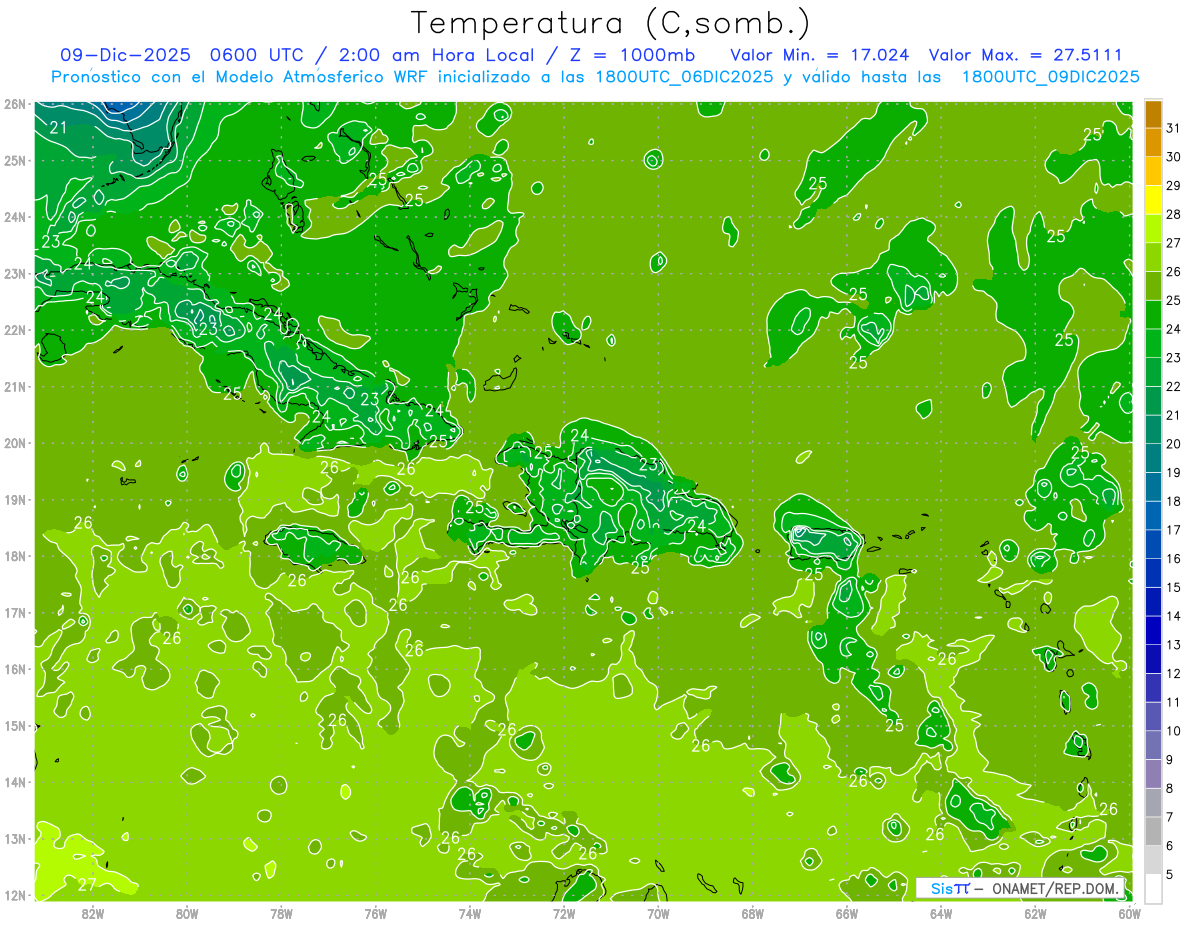Click the color scale value 20
Screen dimensions: 1200x927
coord(1174,444)
